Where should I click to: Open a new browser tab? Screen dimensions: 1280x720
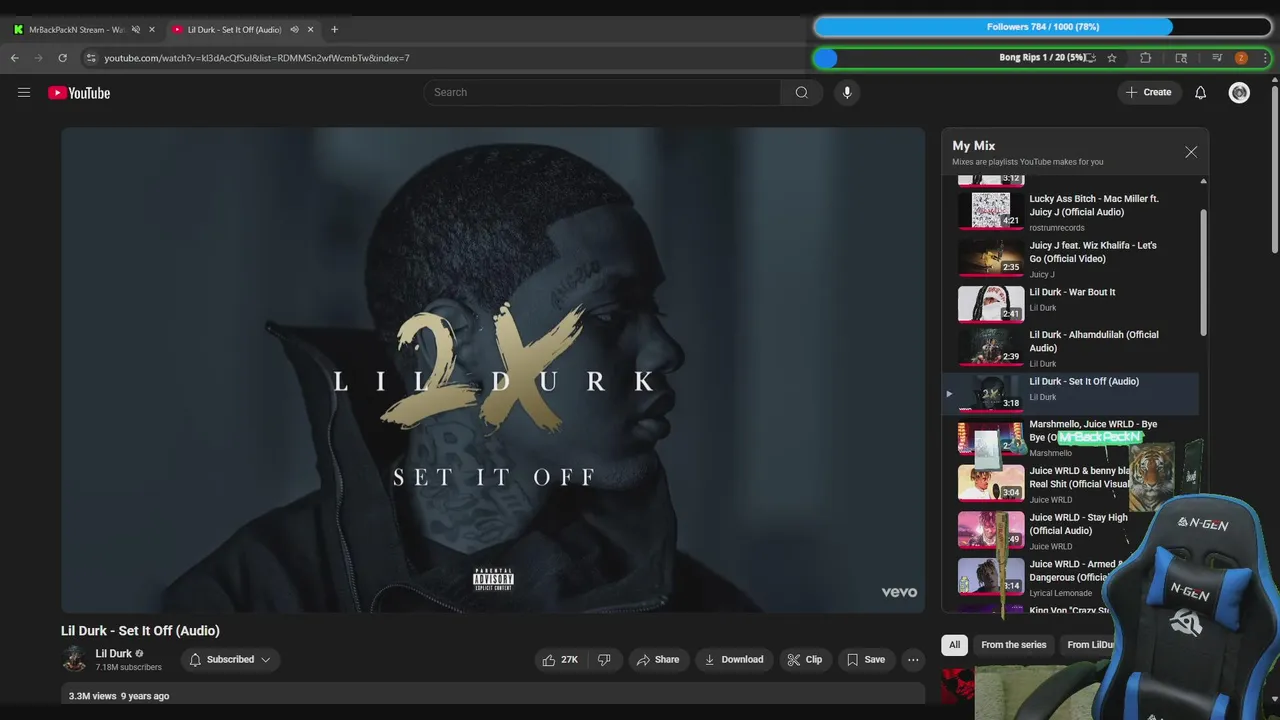coord(334,30)
